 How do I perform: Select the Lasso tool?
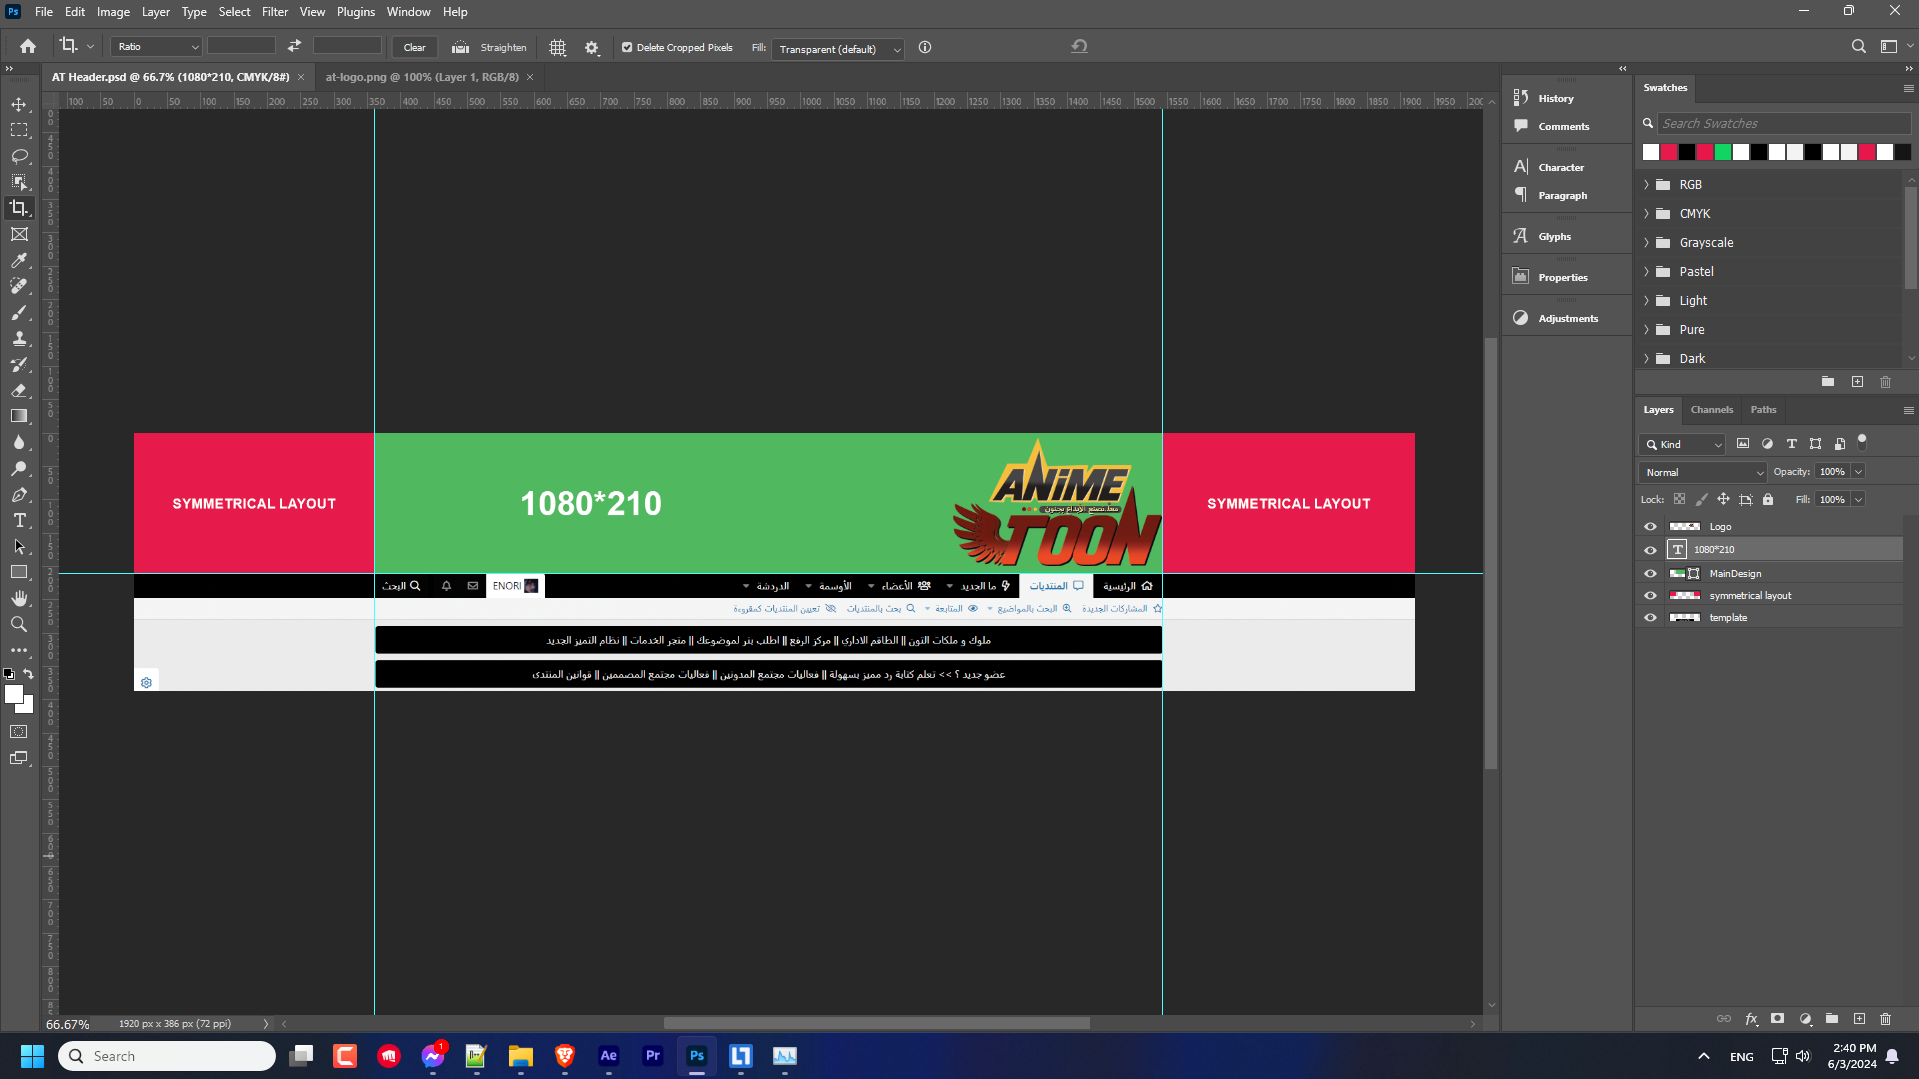(19, 156)
